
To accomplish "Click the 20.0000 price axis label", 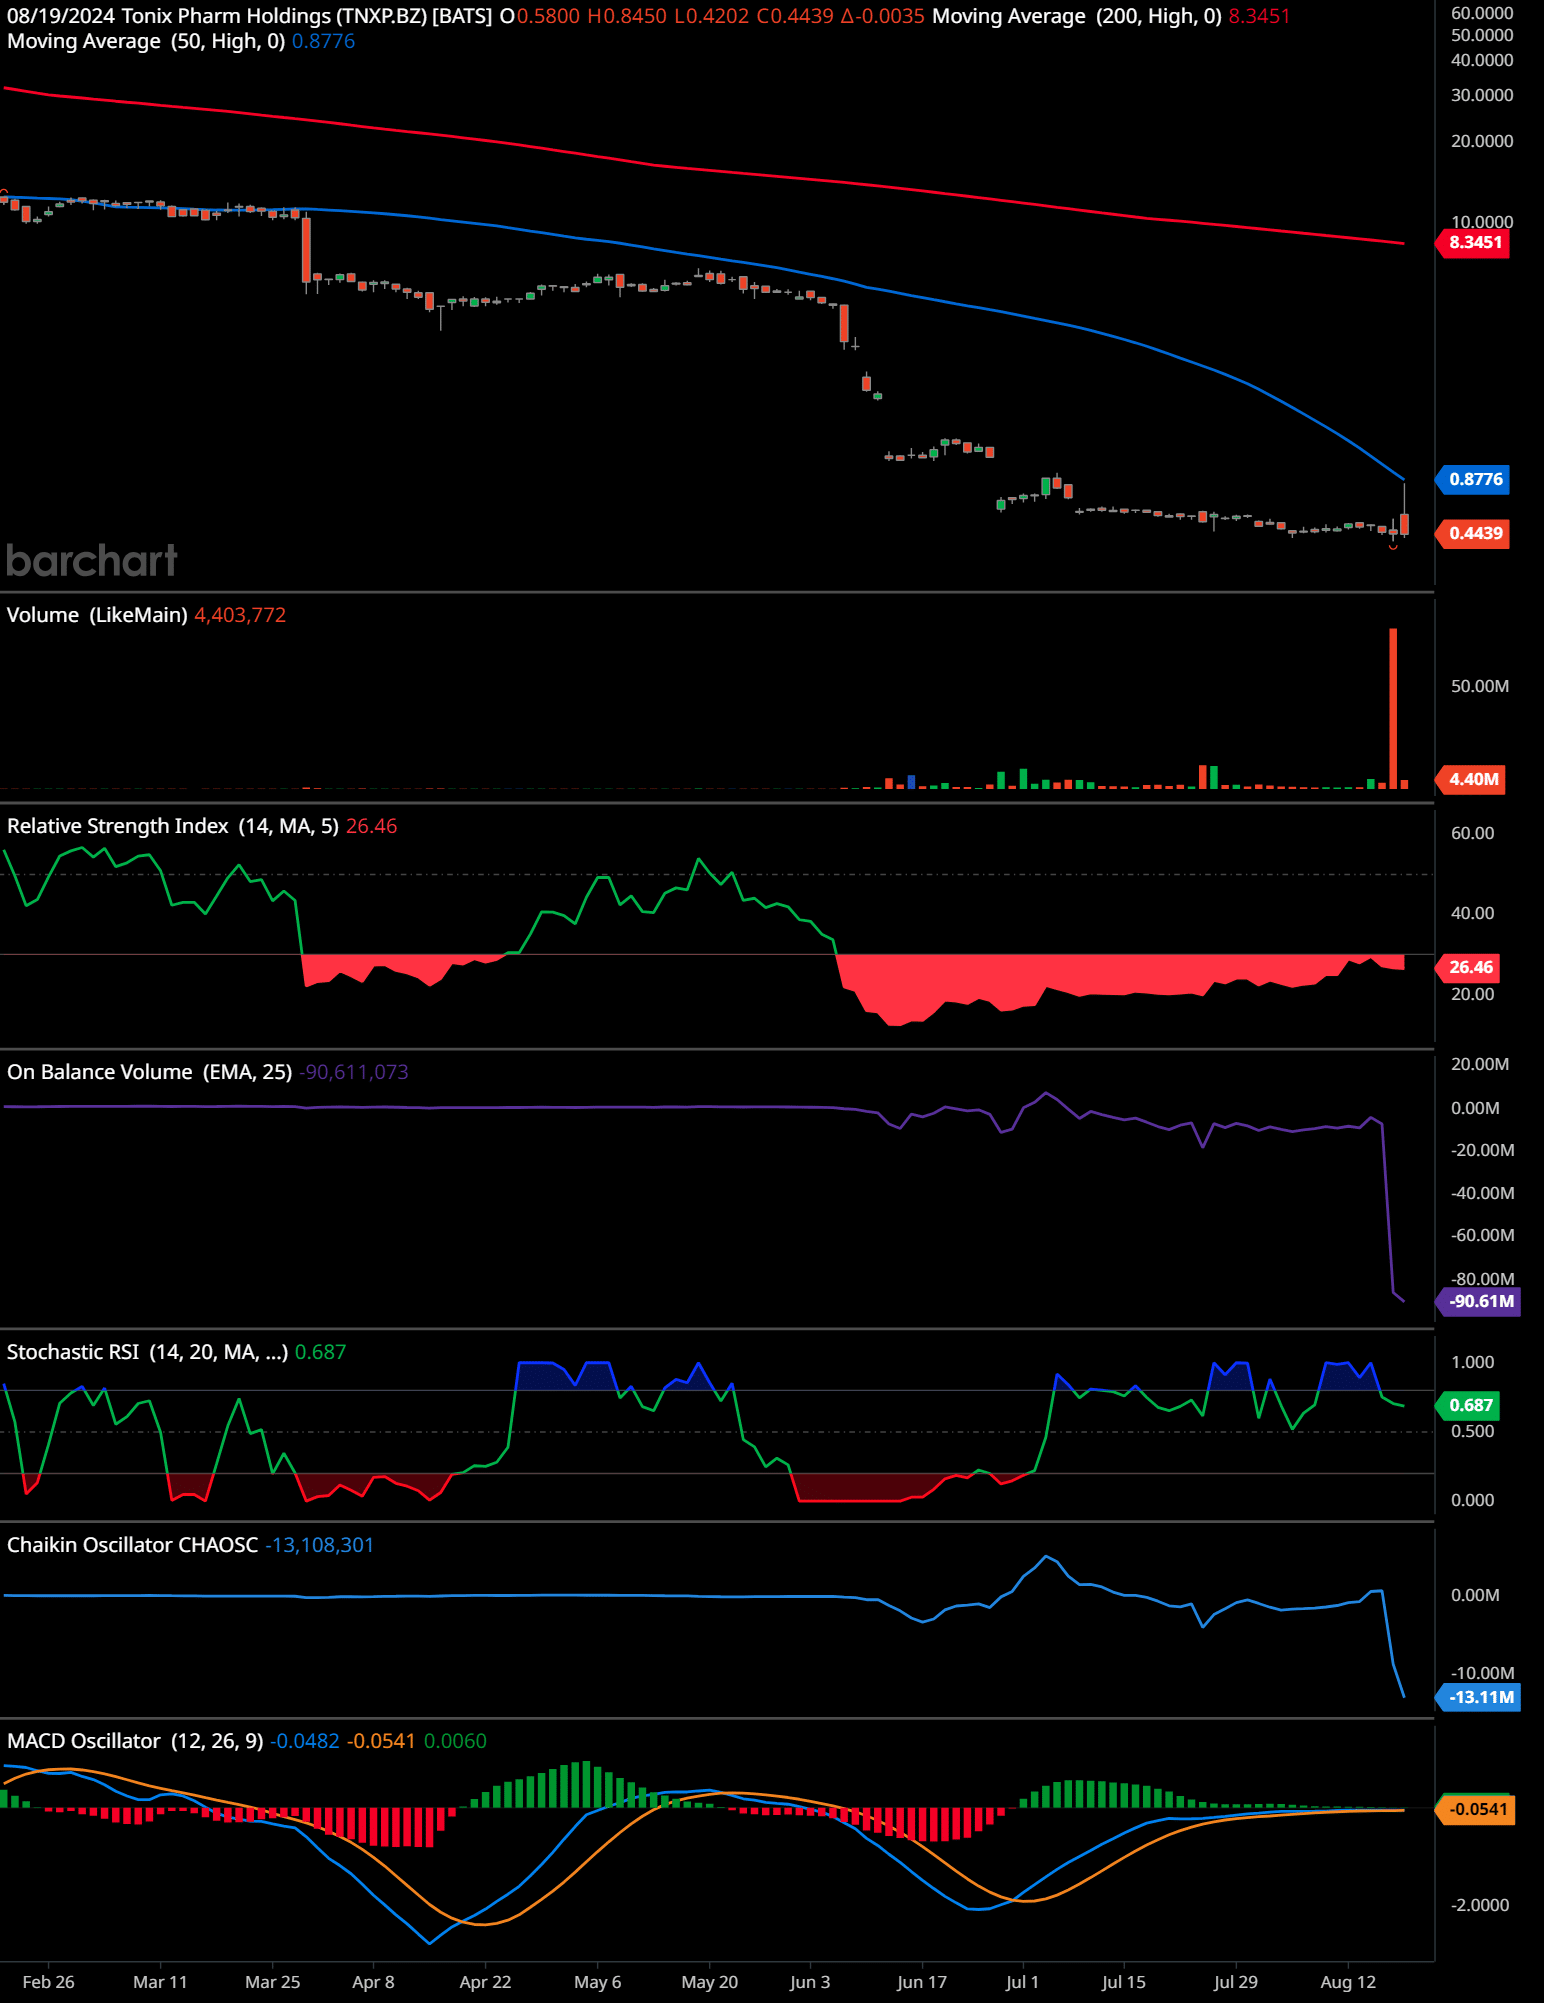I will [1482, 141].
